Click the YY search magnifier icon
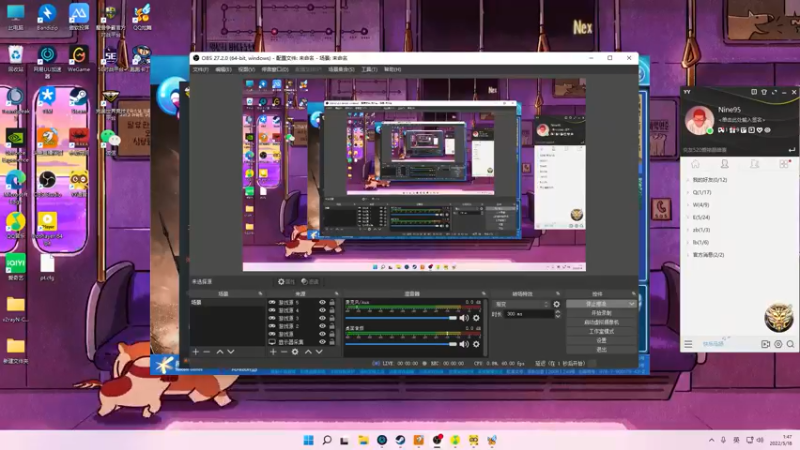This screenshot has height=450, width=800. pyautogui.click(x=790, y=344)
